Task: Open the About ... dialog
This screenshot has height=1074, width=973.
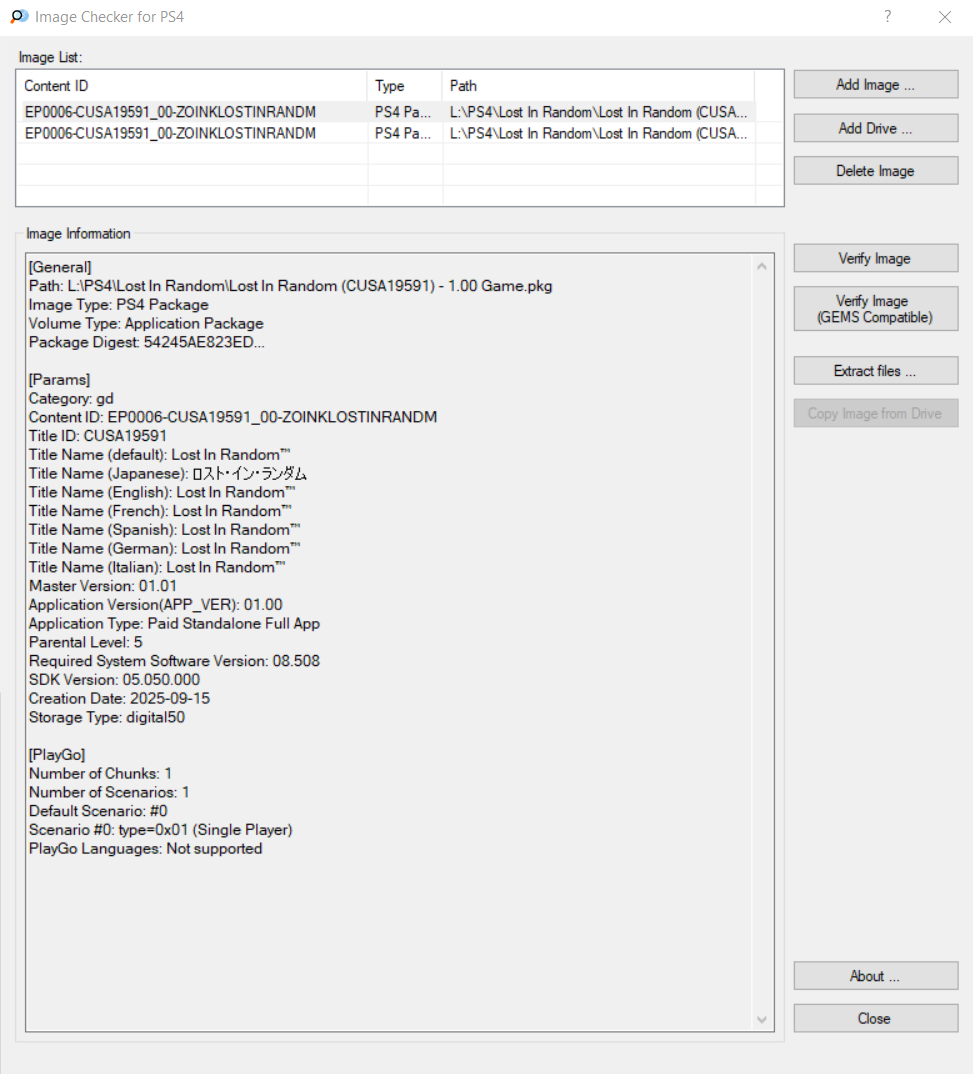Action: 876,976
